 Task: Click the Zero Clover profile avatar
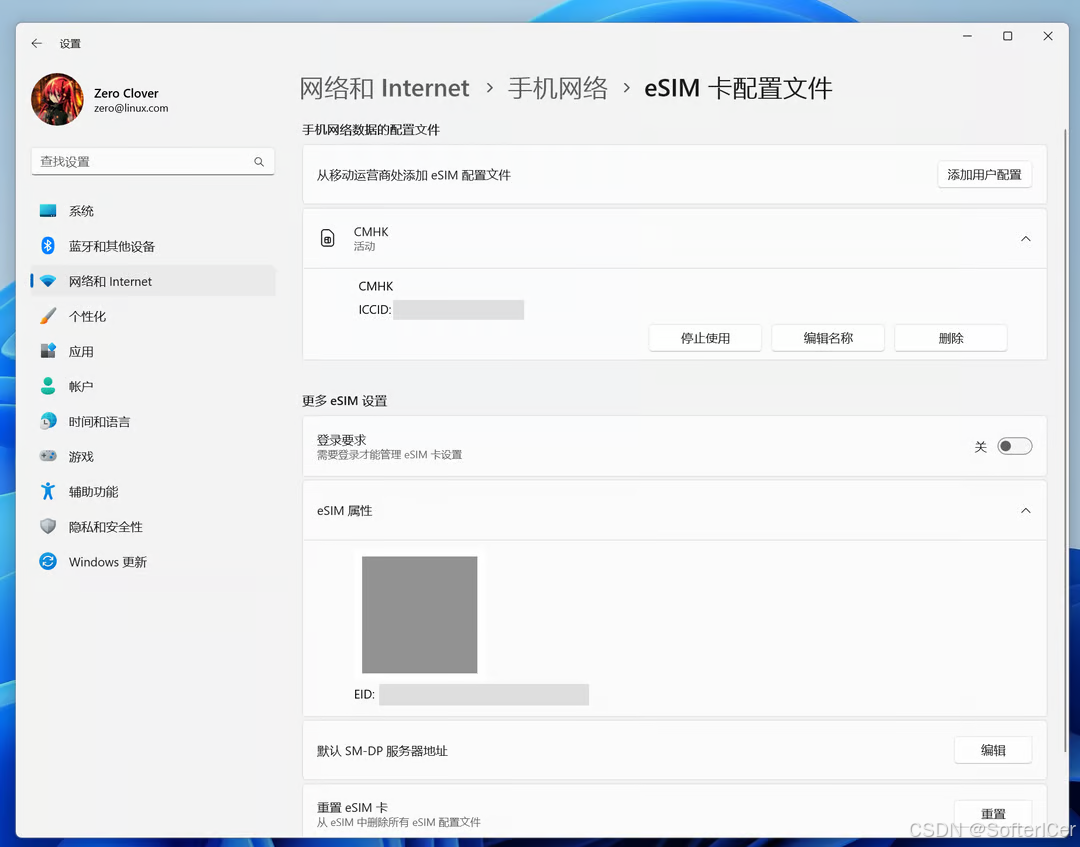pos(57,99)
